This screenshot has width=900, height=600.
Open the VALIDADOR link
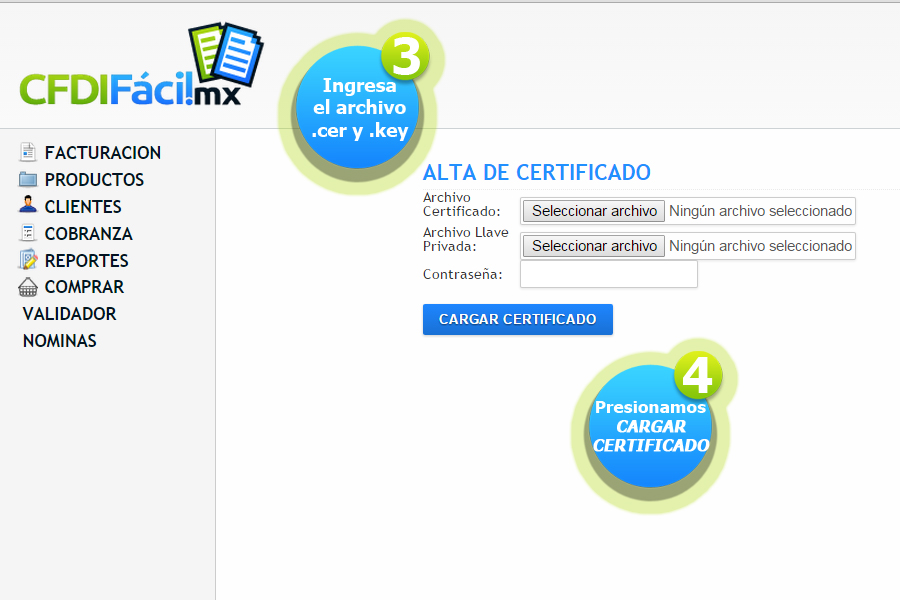(69, 314)
